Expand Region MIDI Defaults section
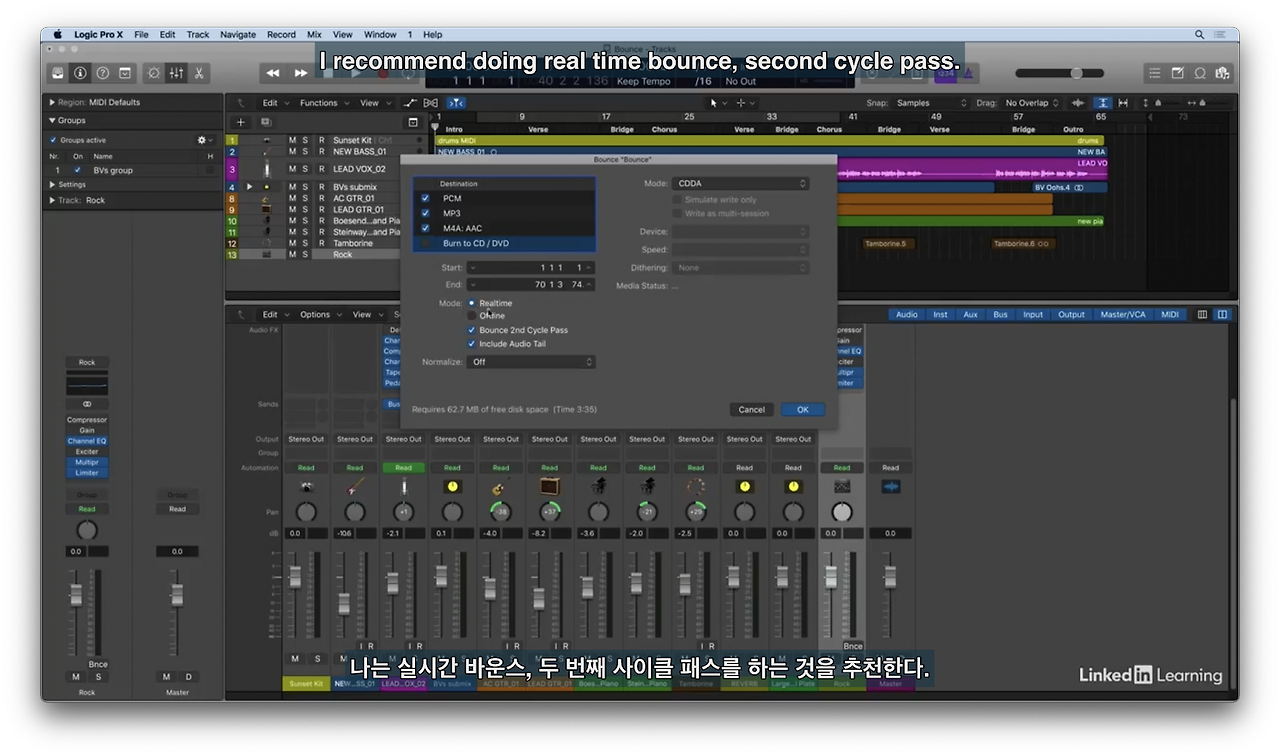Viewport: 1280px width, 756px height. tap(52, 102)
